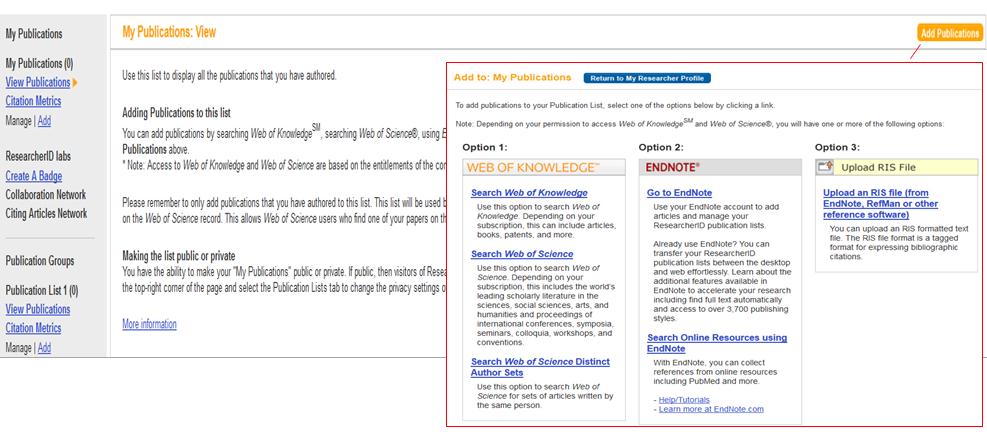View Publications under Publication List 1
Image resolution: width=987 pixels, height=436 pixels.
(38, 309)
